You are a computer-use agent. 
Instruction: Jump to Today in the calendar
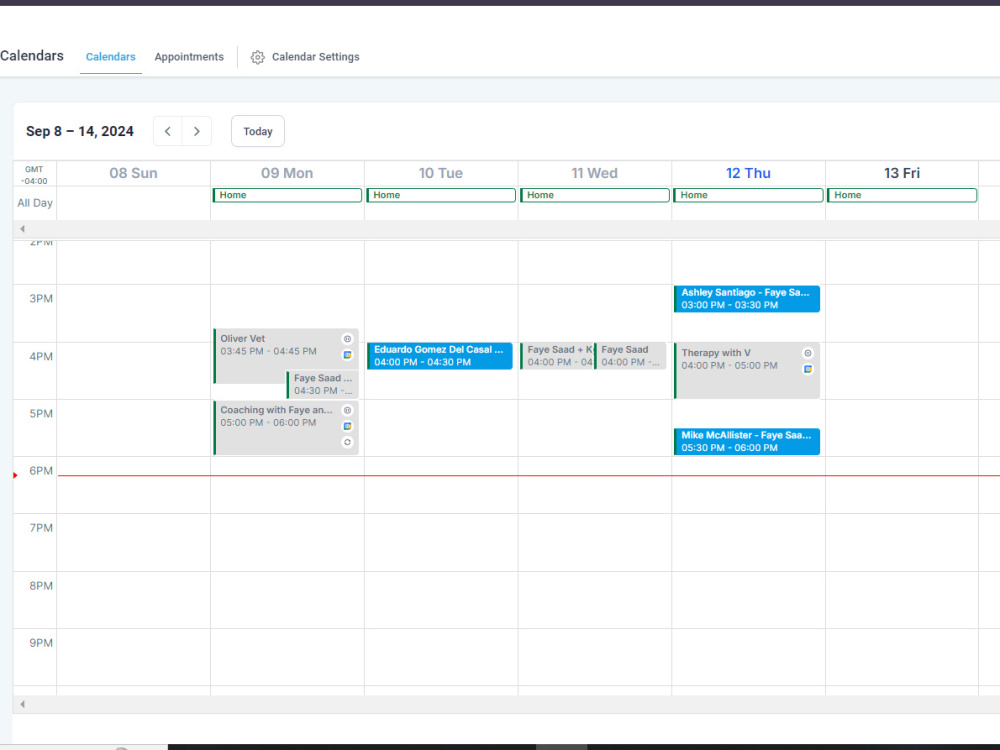click(x=258, y=131)
